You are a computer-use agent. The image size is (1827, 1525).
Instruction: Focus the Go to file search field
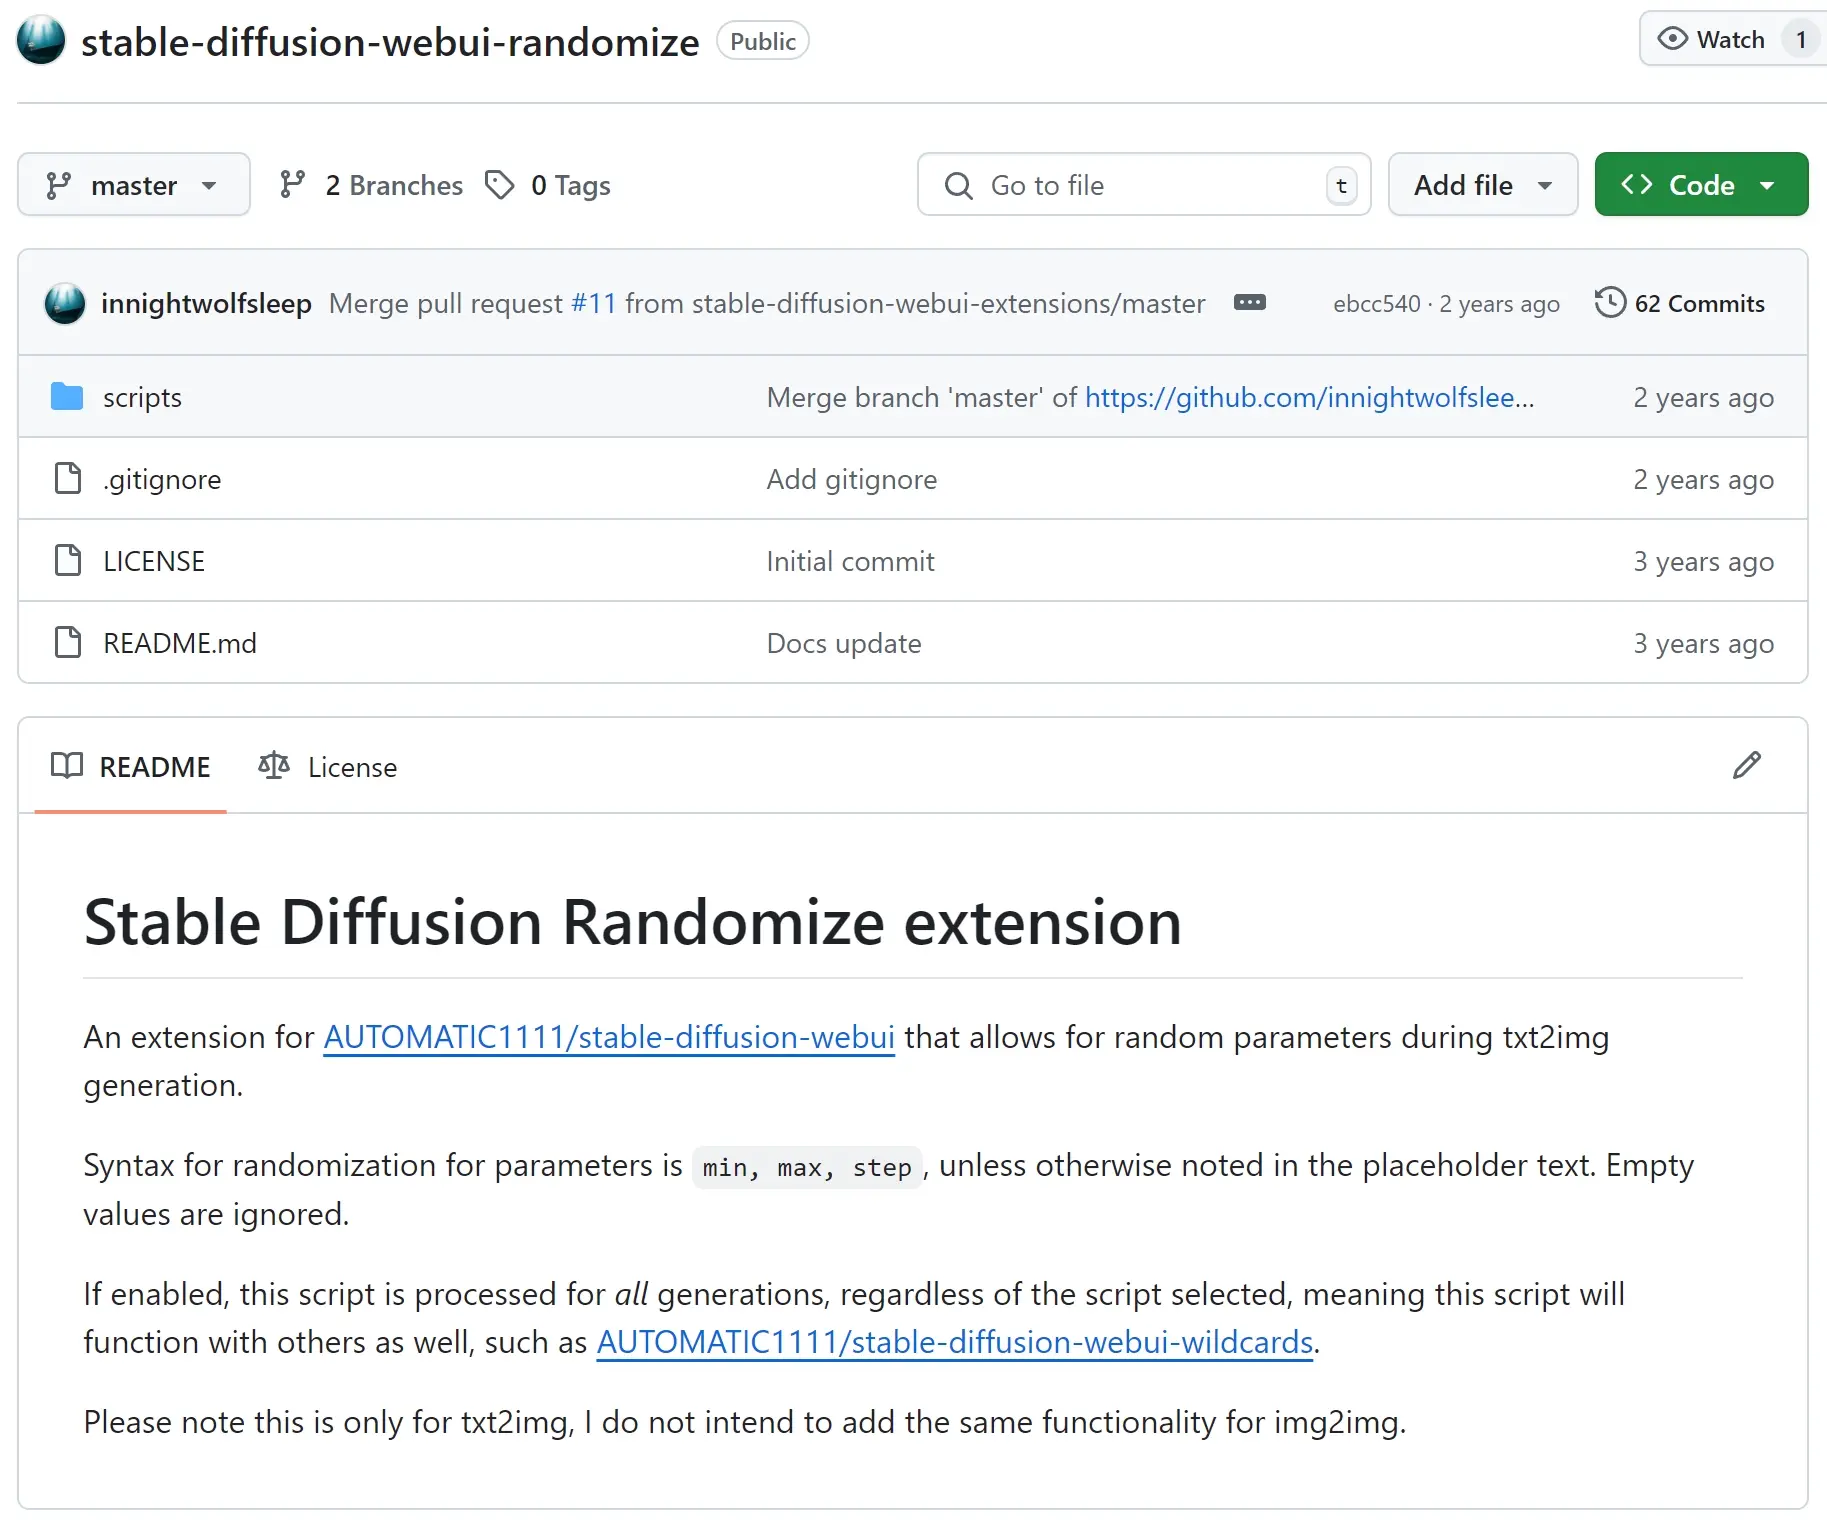1144,185
